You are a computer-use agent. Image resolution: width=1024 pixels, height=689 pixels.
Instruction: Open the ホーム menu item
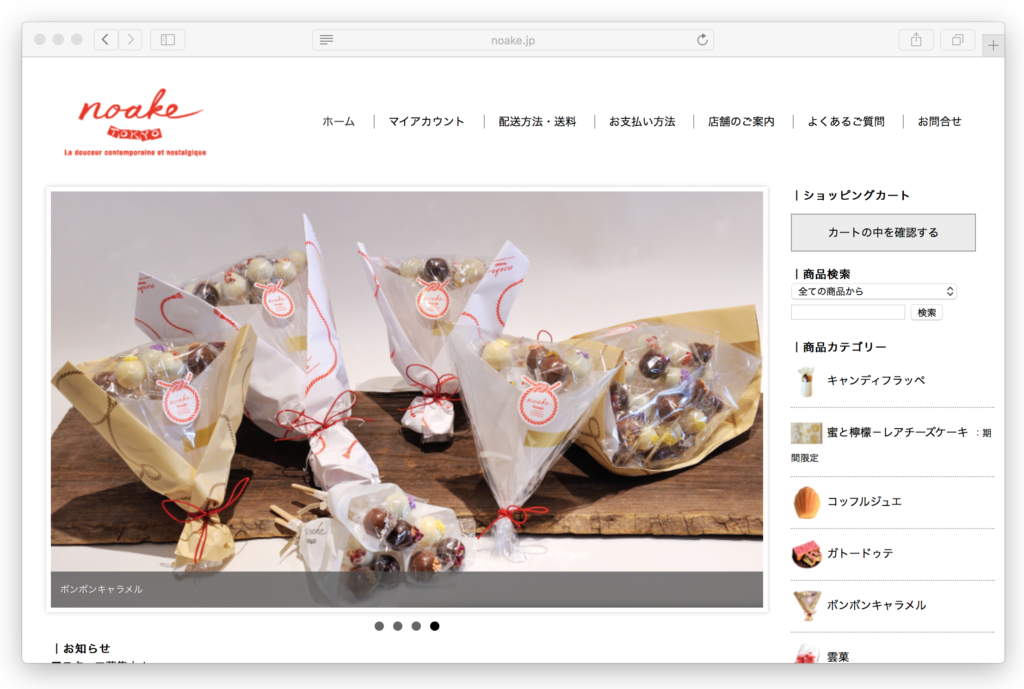pyautogui.click(x=338, y=121)
